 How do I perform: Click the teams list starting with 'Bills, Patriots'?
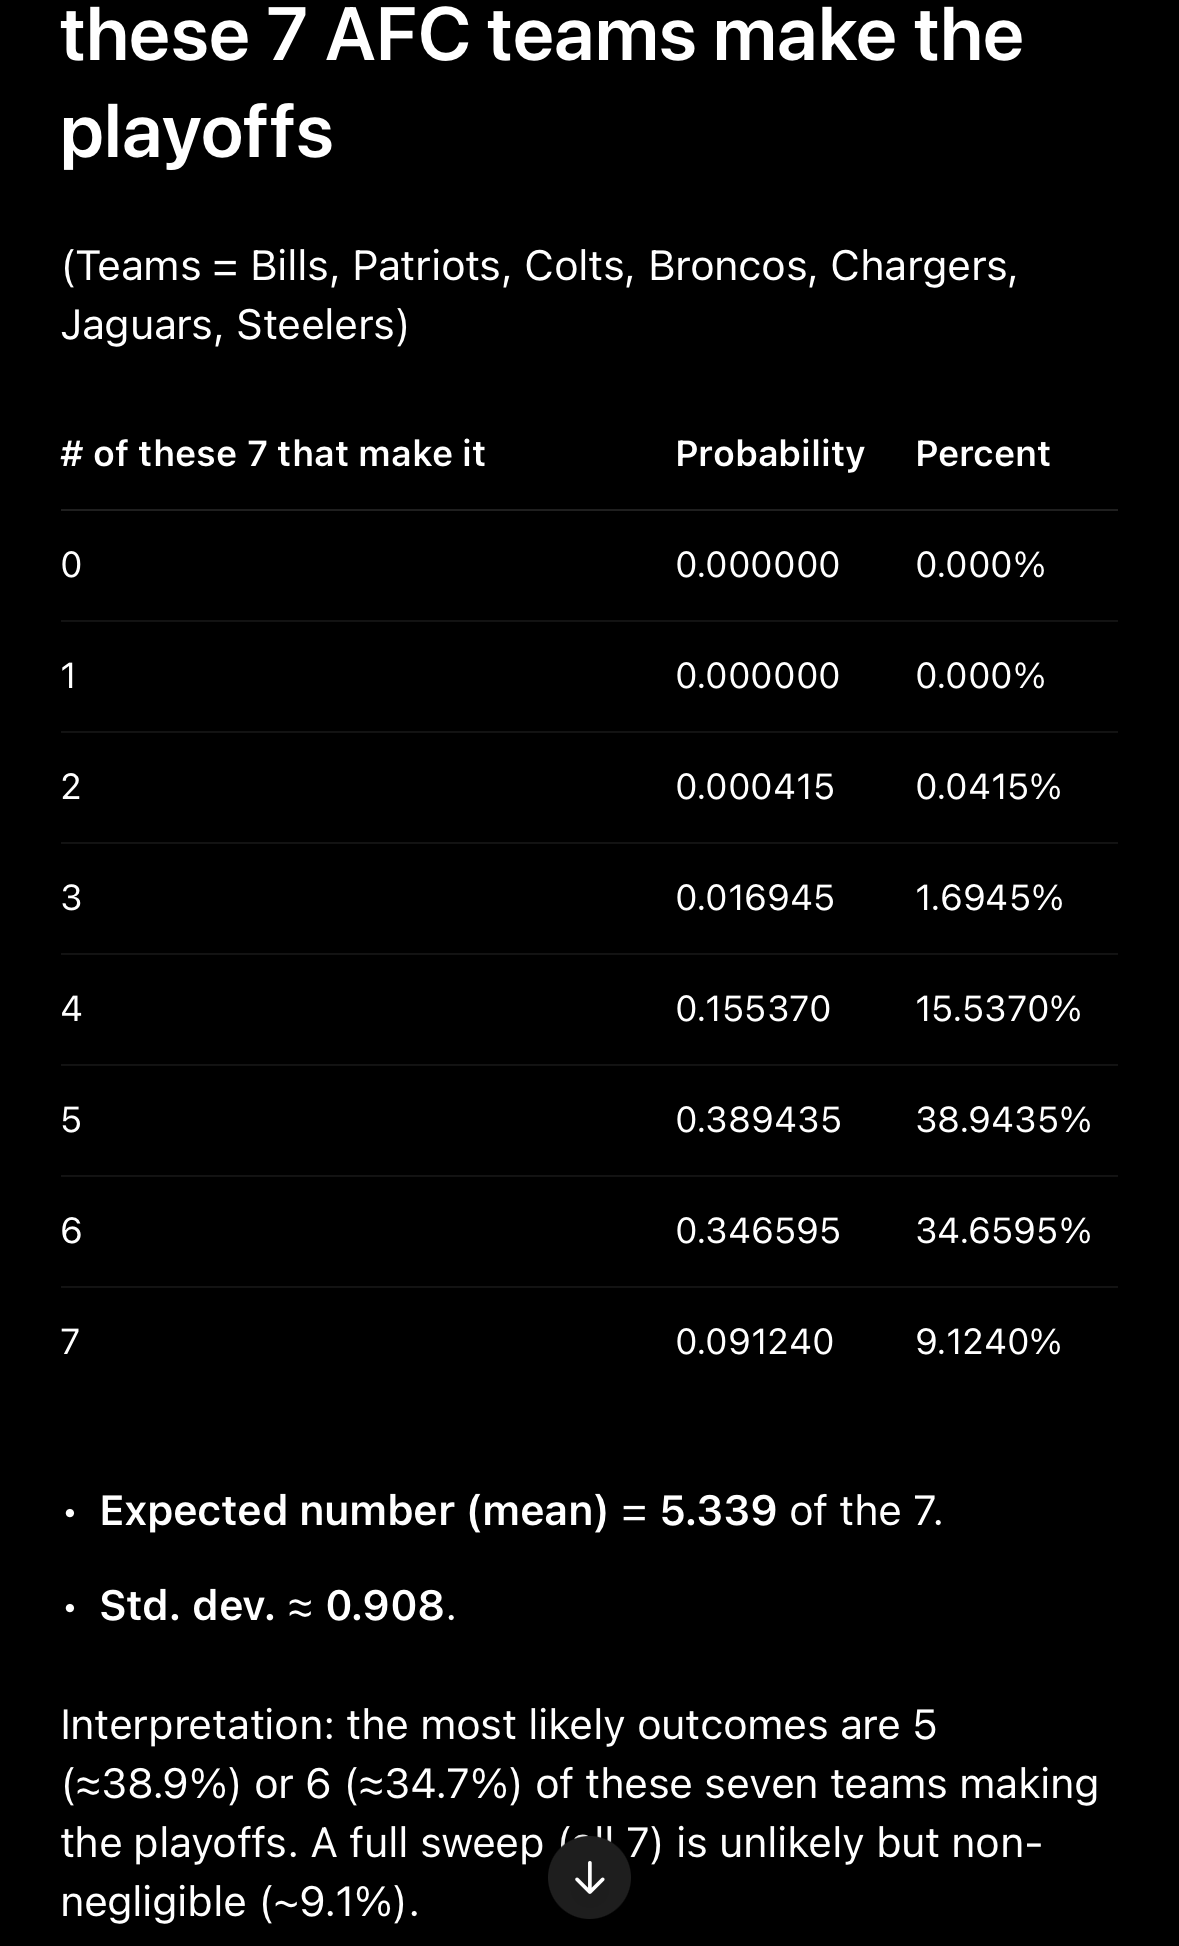(x=540, y=295)
